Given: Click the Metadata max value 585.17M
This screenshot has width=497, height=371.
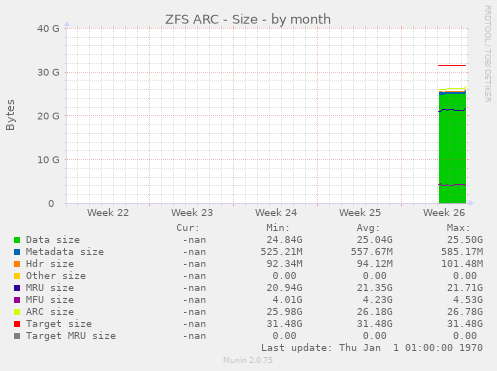Looking at the screenshot, I should [462, 252].
